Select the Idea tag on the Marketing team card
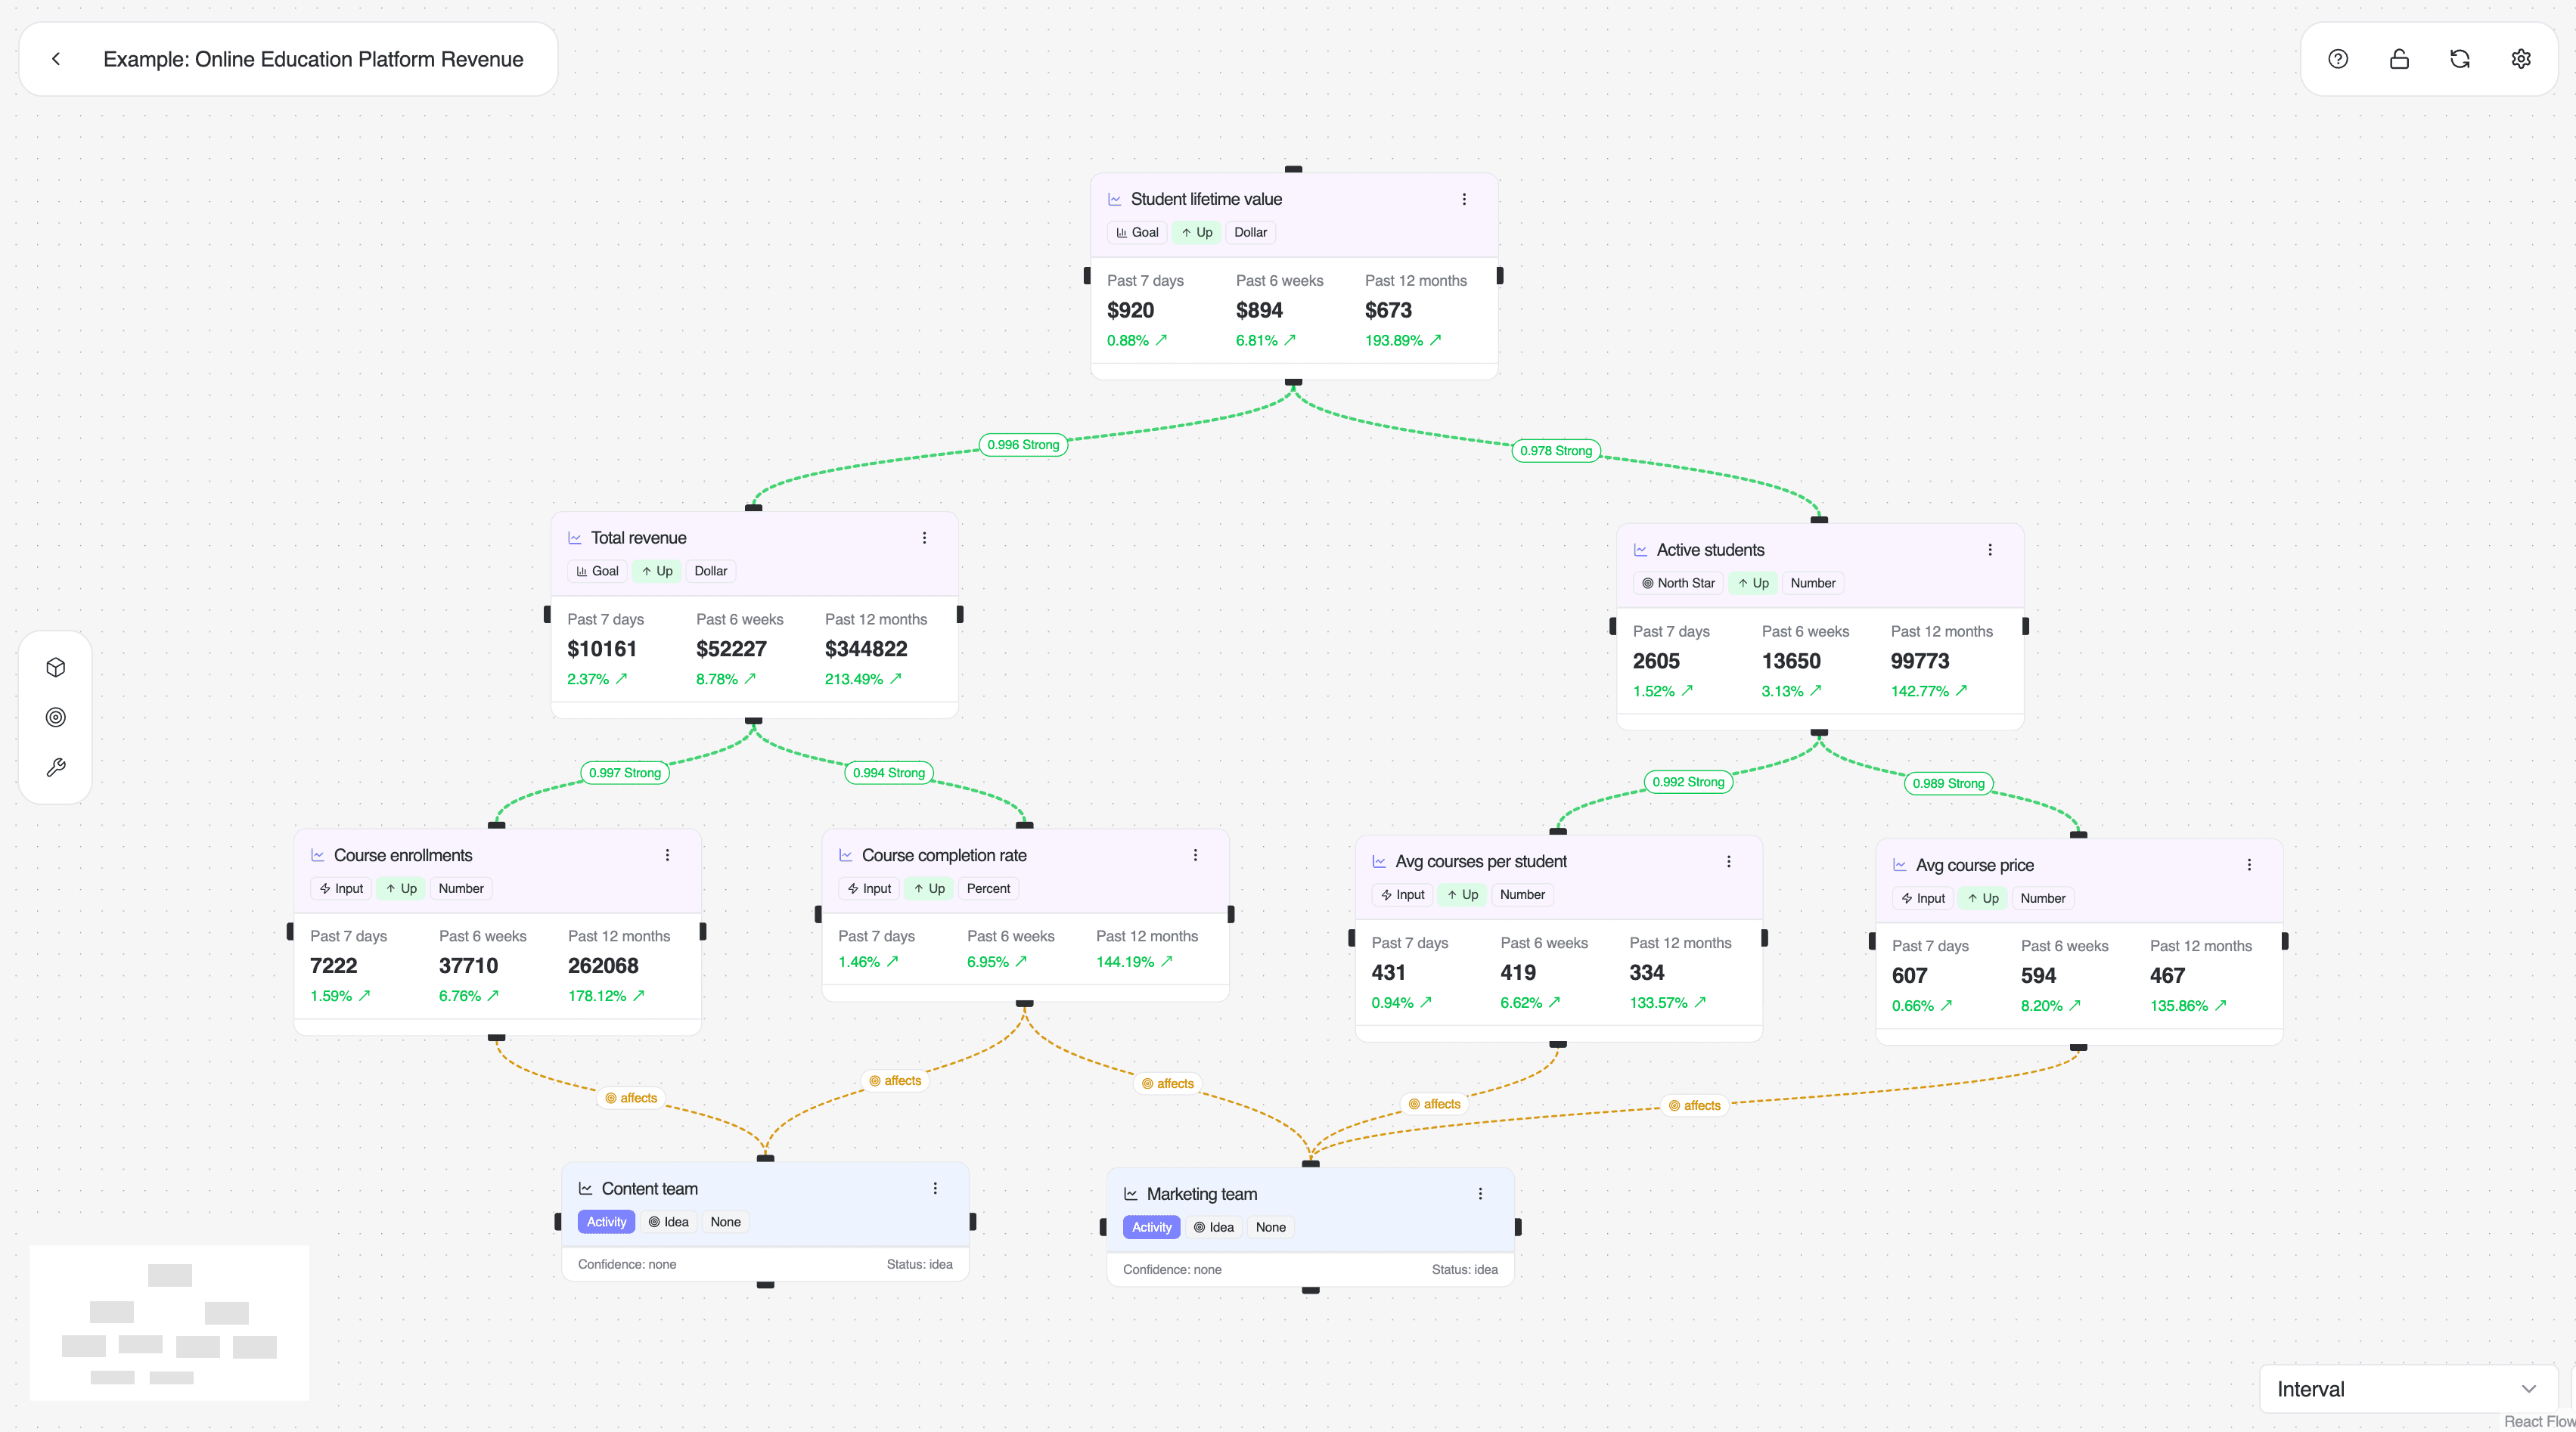This screenshot has height=1432, width=2576. (1214, 1227)
